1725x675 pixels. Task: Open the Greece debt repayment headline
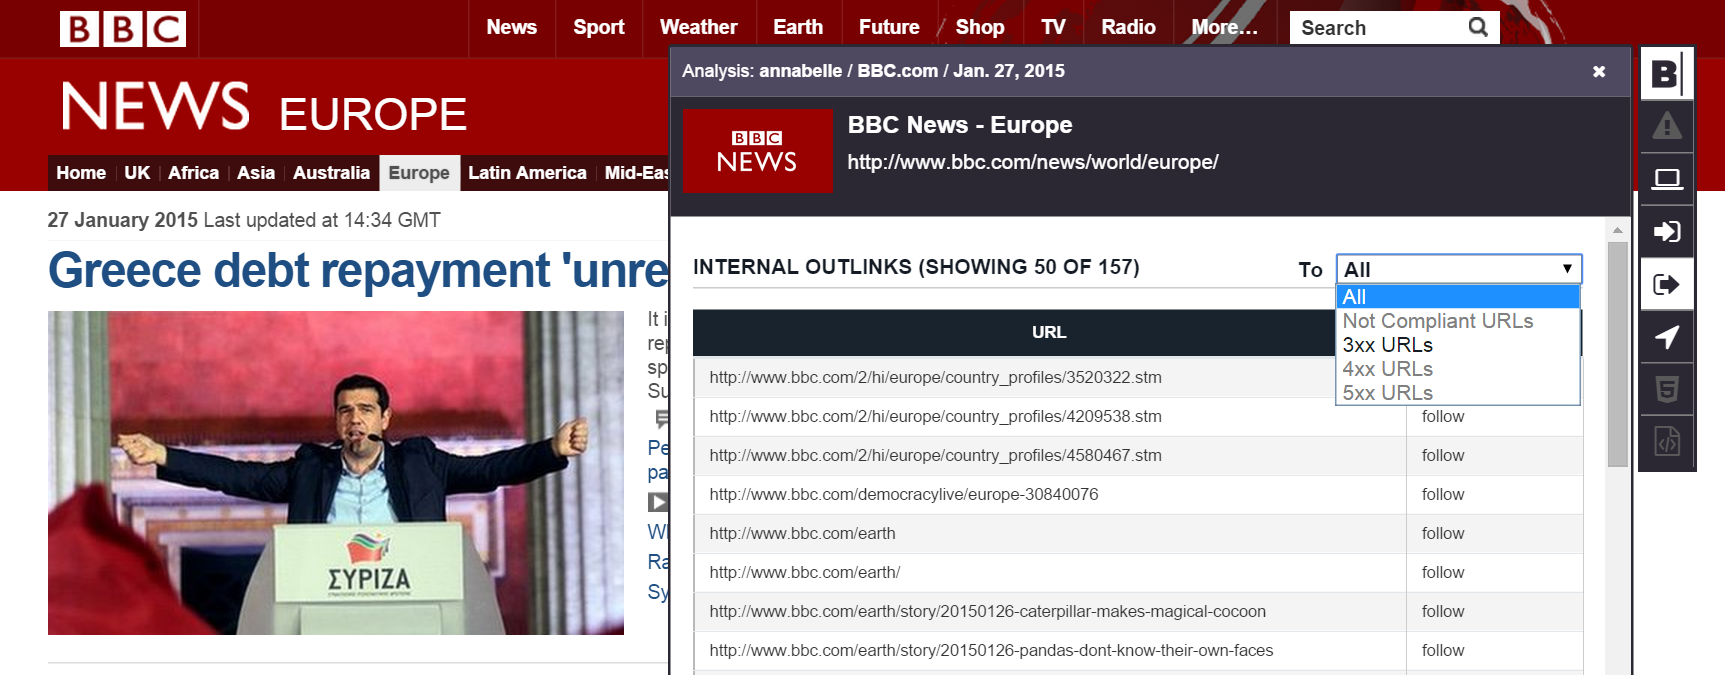point(358,270)
